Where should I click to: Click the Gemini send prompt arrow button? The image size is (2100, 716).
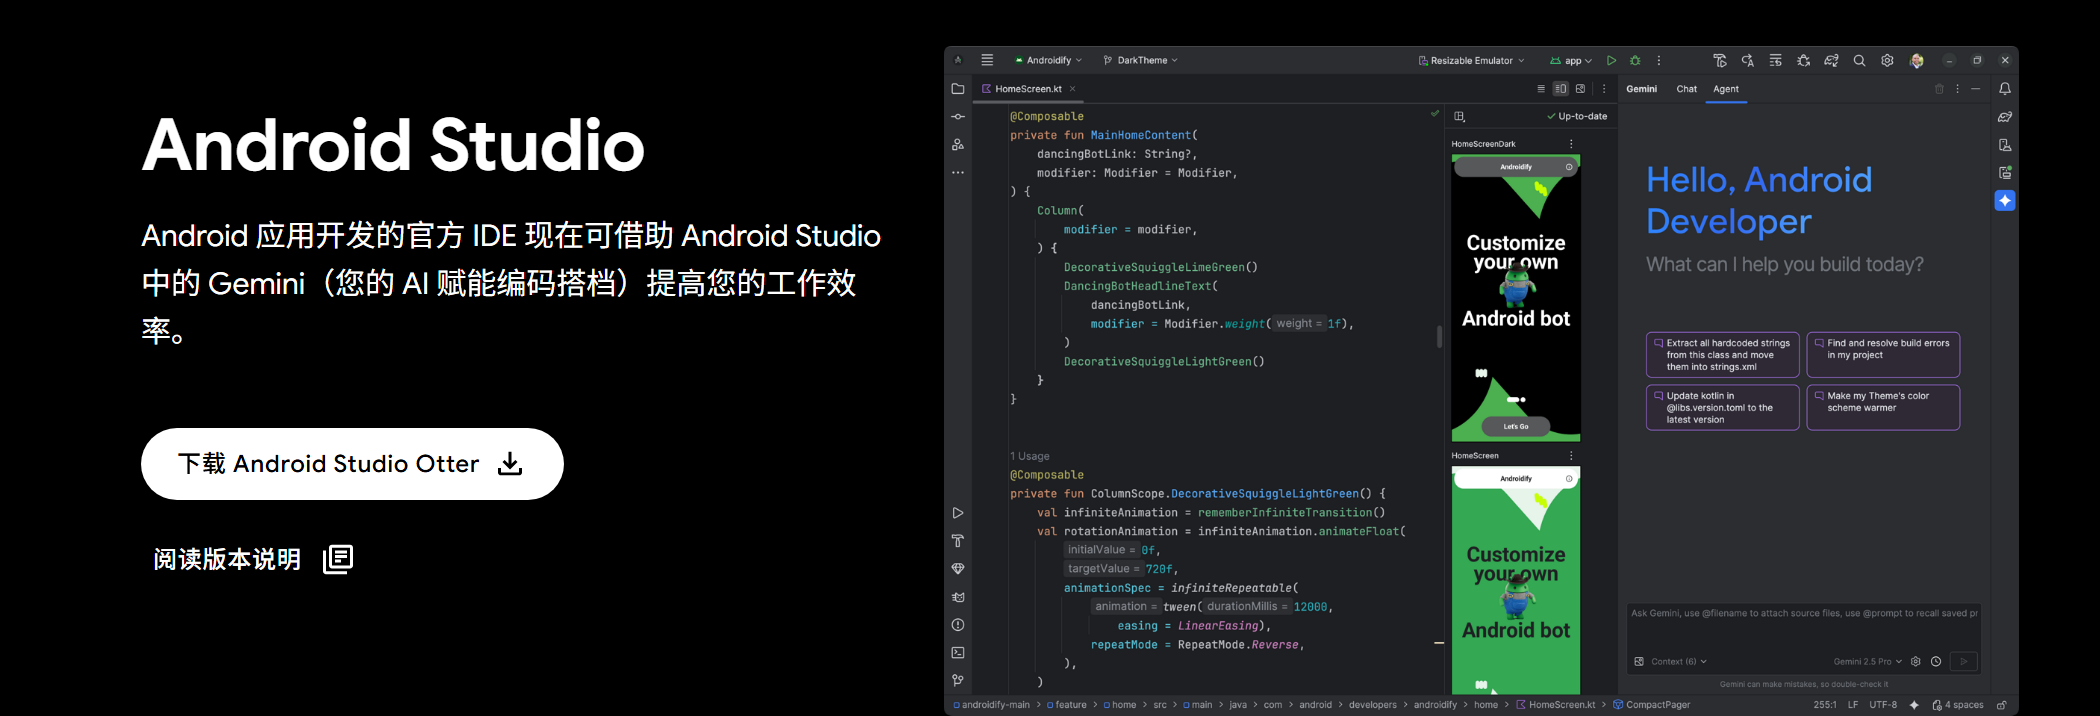[x=1964, y=661]
